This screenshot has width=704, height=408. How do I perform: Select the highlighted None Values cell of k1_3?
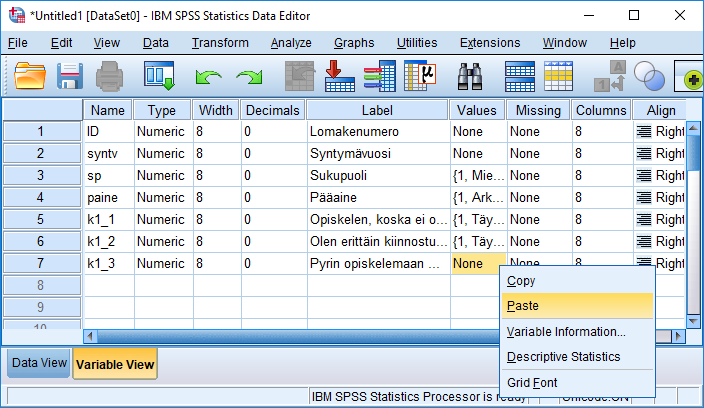click(x=478, y=263)
